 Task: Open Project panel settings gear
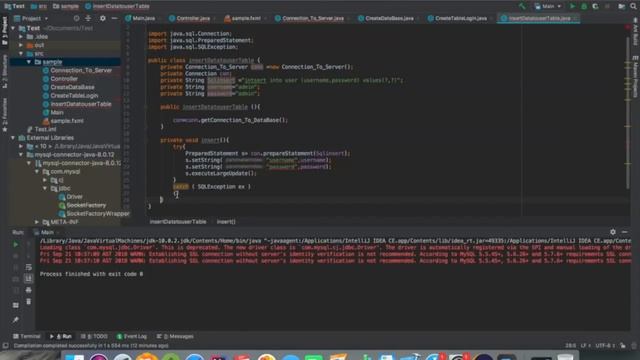[x=102, y=18]
